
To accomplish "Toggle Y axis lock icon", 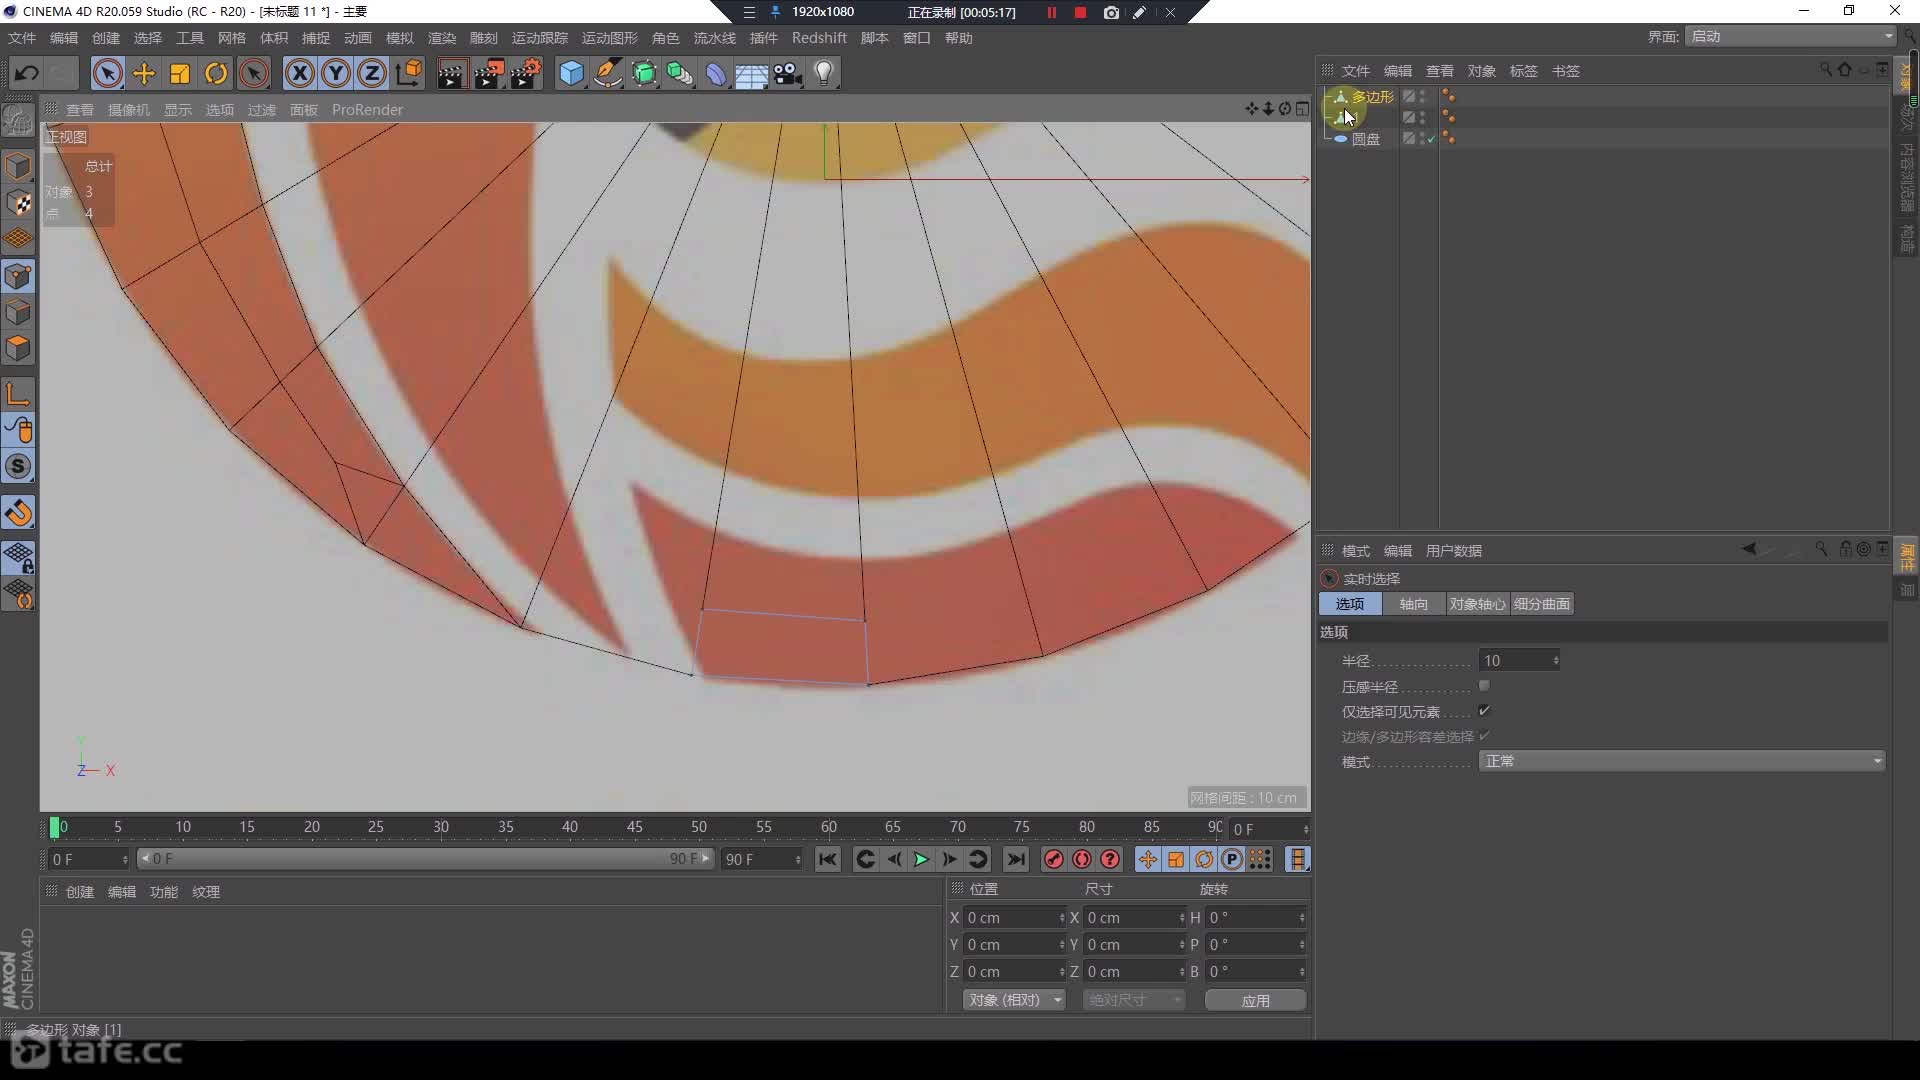I will tap(336, 73).
